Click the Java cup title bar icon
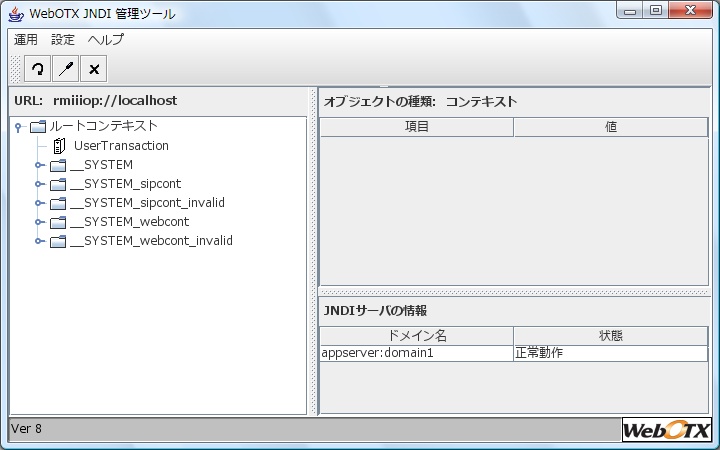Viewport: 720px width, 450px height. pyautogui.click(x=16, y=14)
